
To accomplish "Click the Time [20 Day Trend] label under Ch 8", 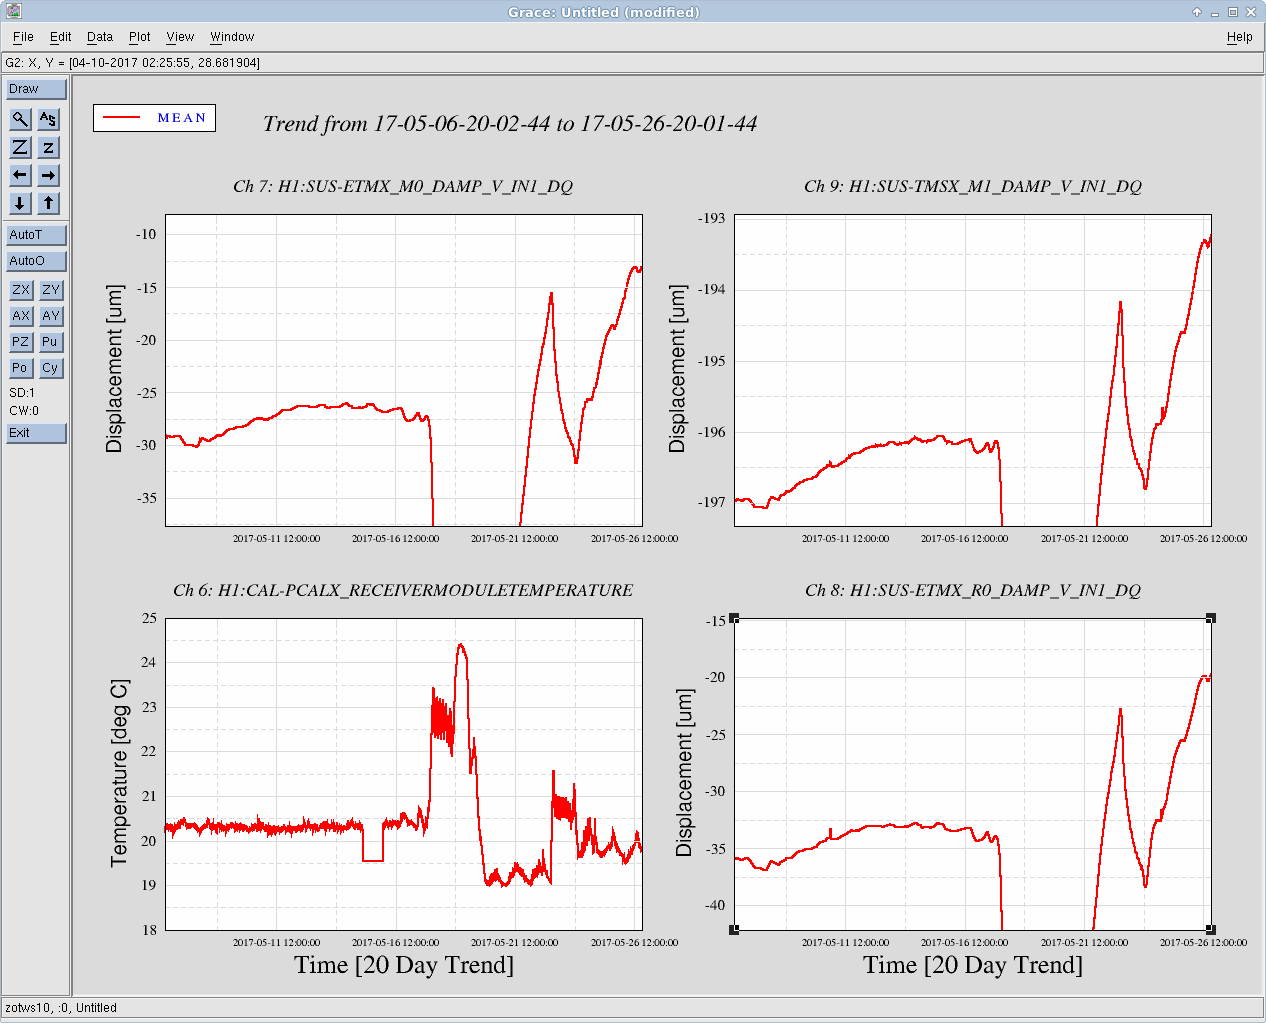I will [x=973, y=965].
